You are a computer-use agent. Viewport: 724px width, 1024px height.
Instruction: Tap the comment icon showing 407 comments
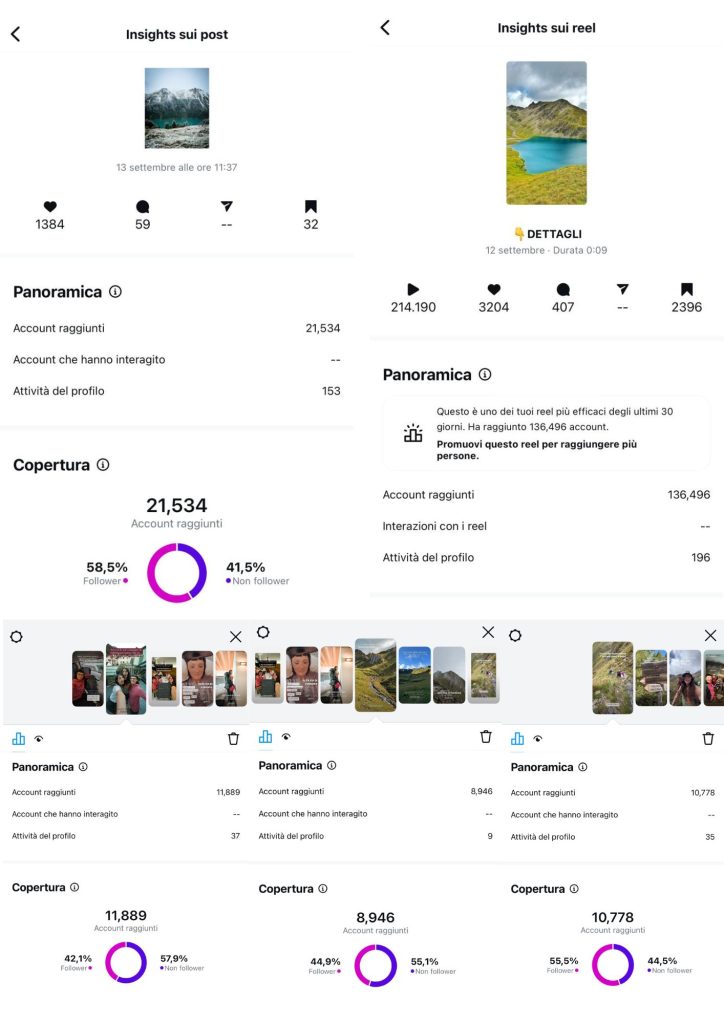[x=563, y=289]
